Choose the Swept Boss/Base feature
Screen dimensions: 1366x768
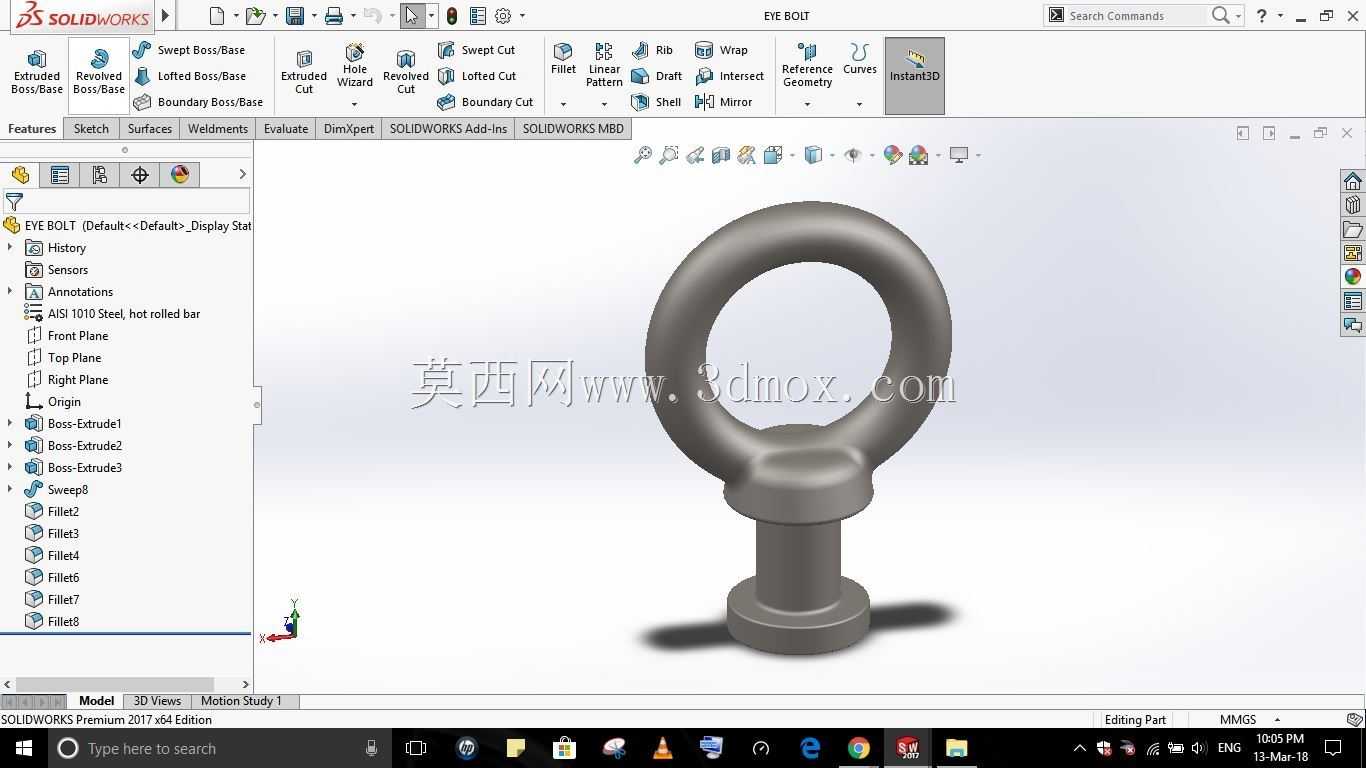point(190,50)
